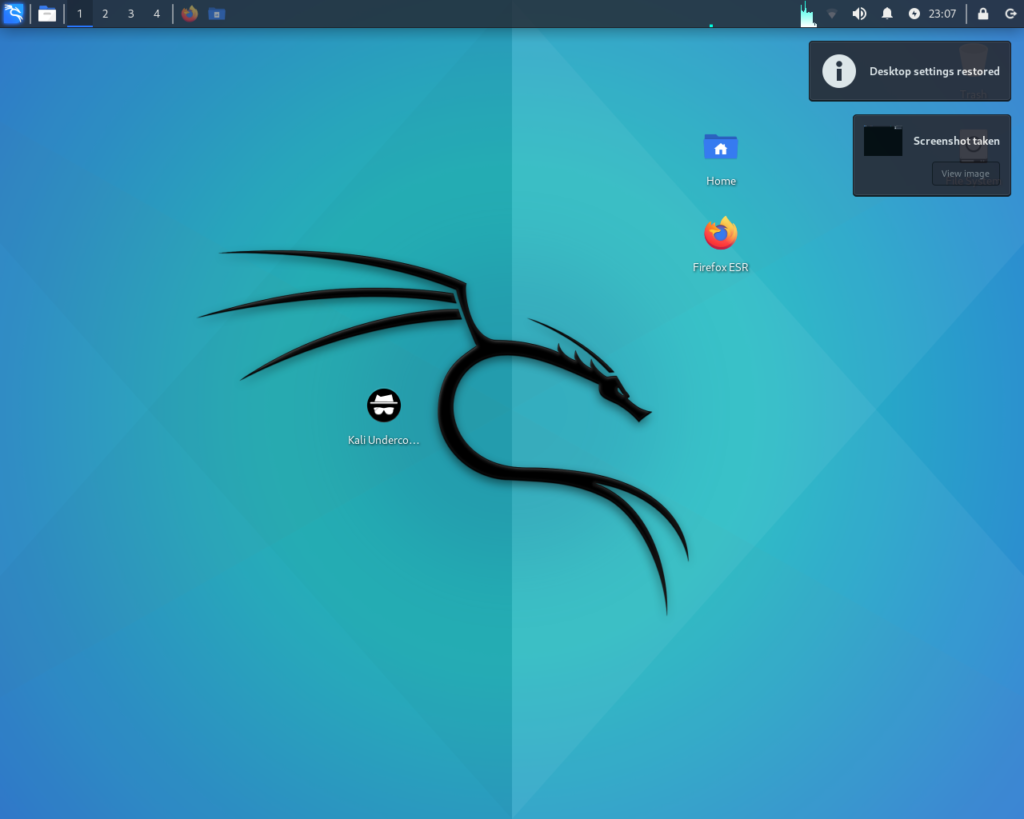
Task: Click the screenshot thumbnail in the notification
Action: coord(883,141)
